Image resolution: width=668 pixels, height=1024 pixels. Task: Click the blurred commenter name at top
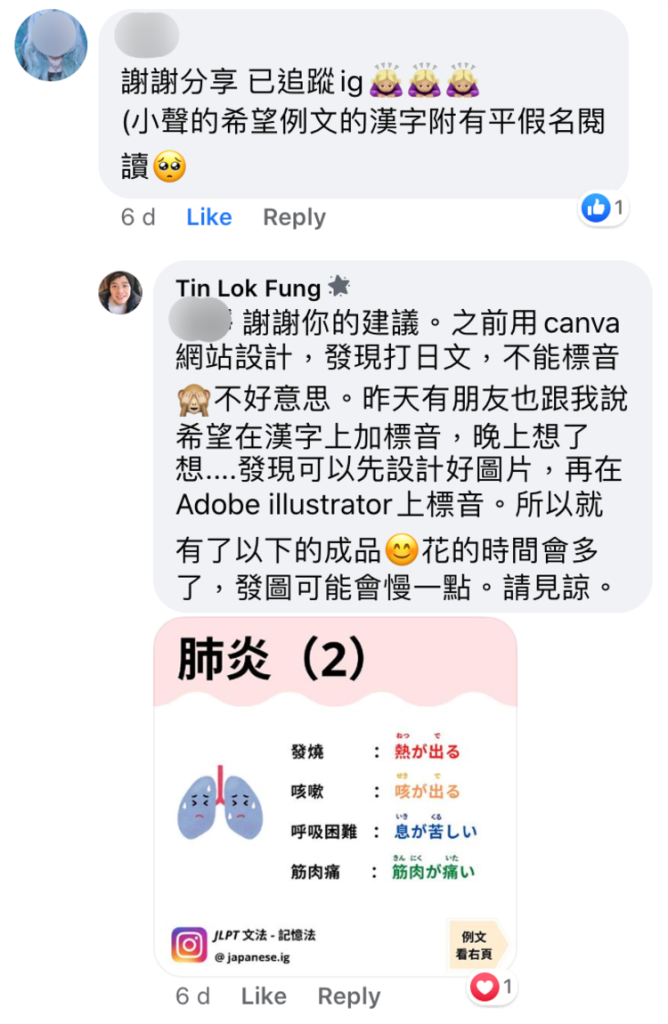[x=147, y=35]
